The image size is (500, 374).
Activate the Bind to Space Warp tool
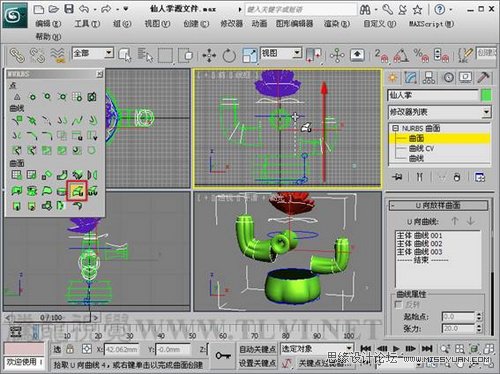click(57, 55)
